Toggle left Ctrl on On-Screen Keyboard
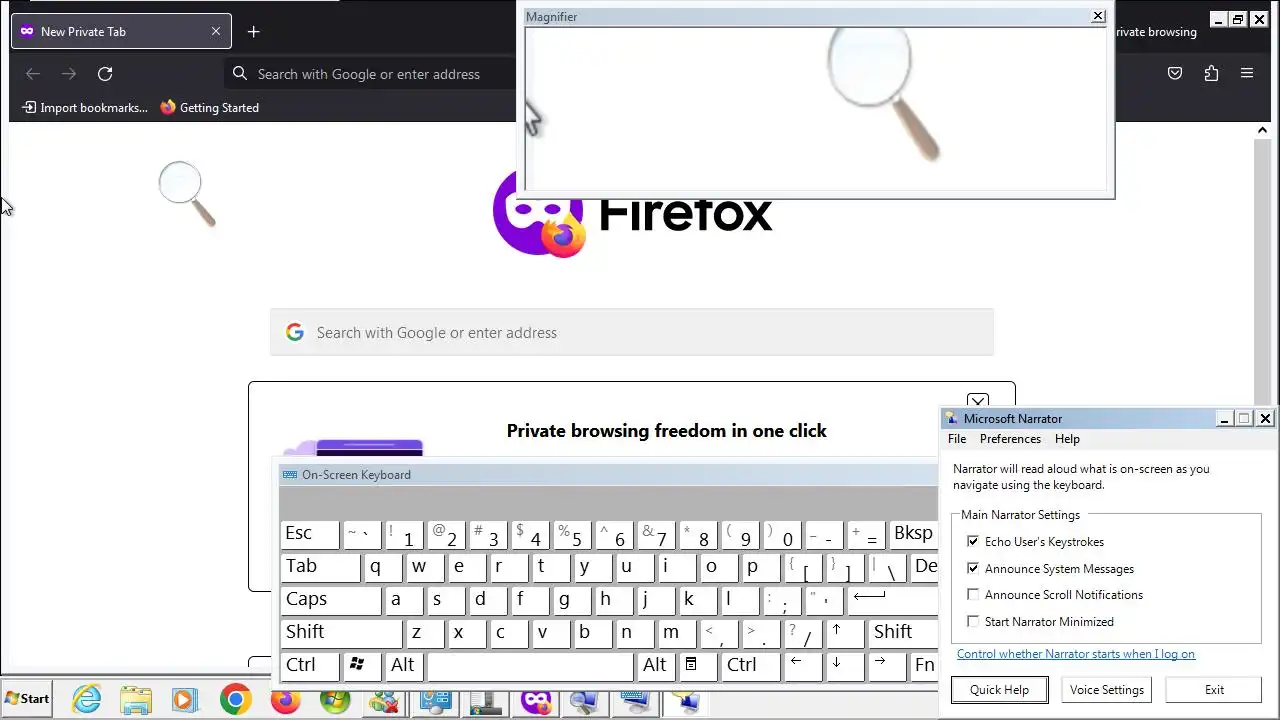 (310, 667)
